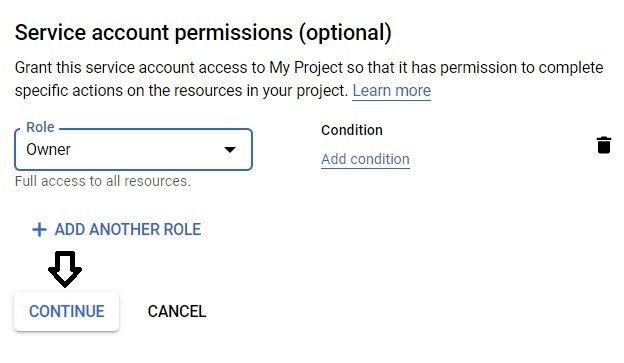Proceed with the CONTINUE button

coord(66,311)
